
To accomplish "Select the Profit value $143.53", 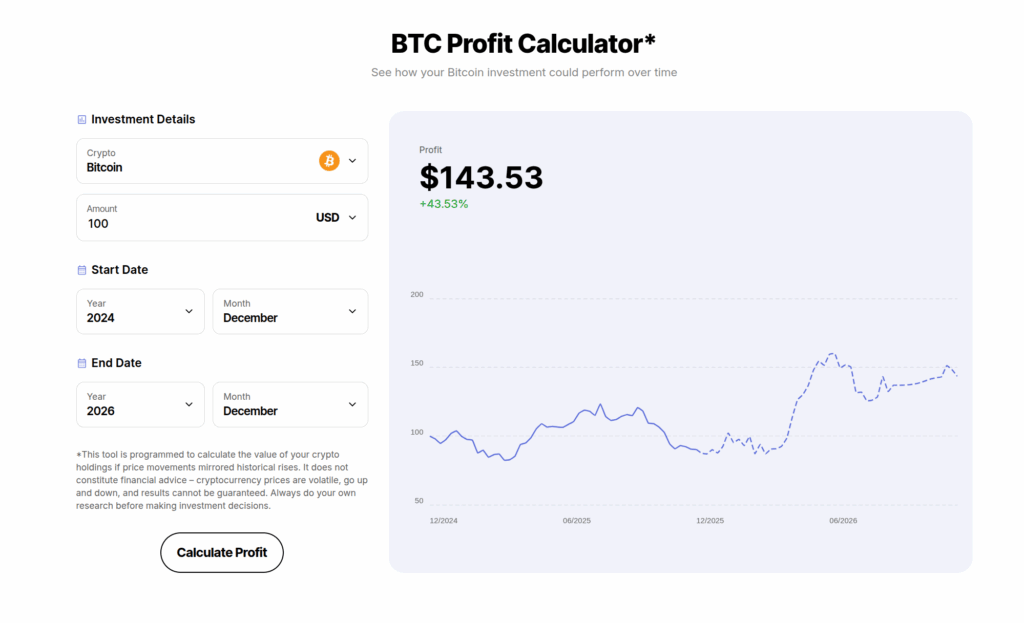I will [x=482, y=177].
